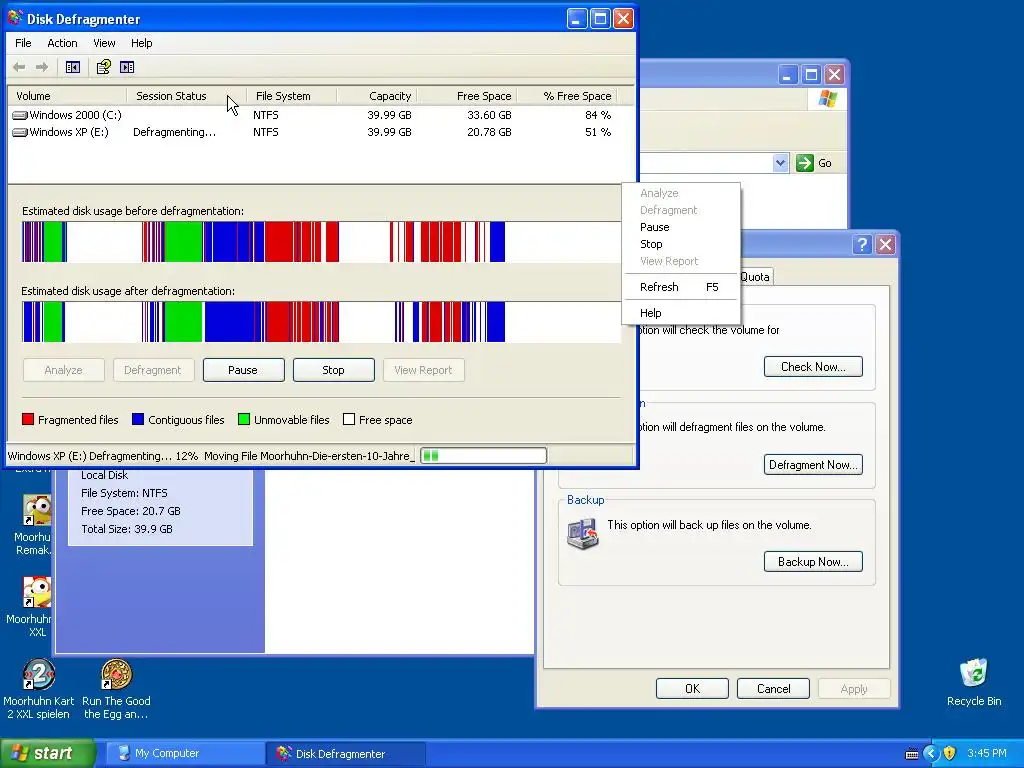Click the security shield tray icon
1024x768 pixels.
pos(950,753)
